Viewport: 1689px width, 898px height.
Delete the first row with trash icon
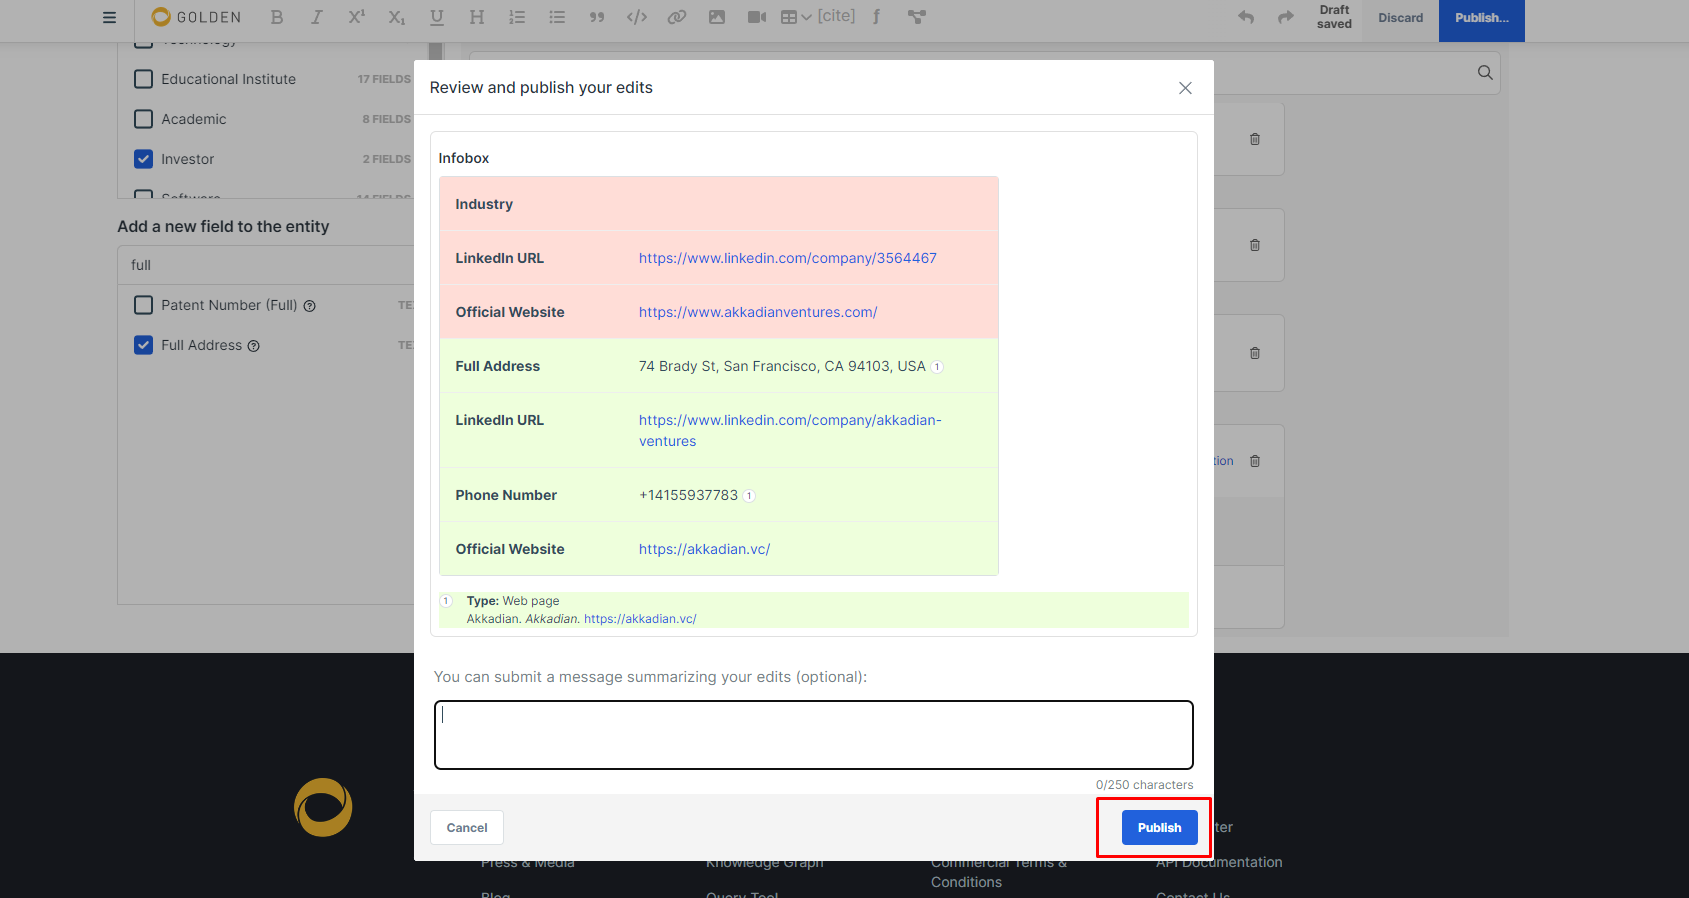click(1255, 139)
